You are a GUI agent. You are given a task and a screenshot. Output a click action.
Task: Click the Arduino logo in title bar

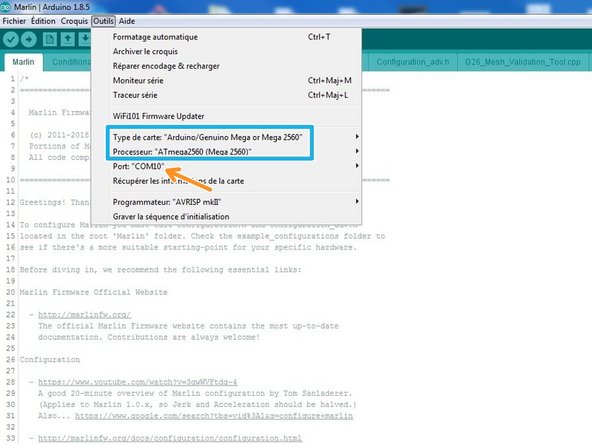point(5,7)
